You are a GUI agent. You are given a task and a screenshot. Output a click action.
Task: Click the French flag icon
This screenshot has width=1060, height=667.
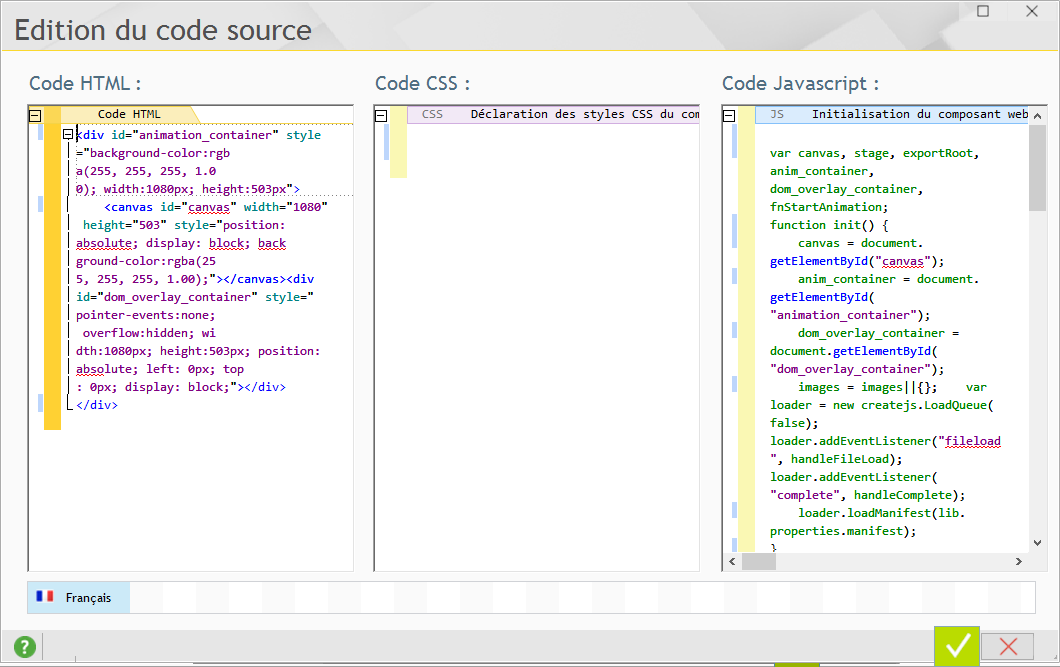click(x=45, y=597)
